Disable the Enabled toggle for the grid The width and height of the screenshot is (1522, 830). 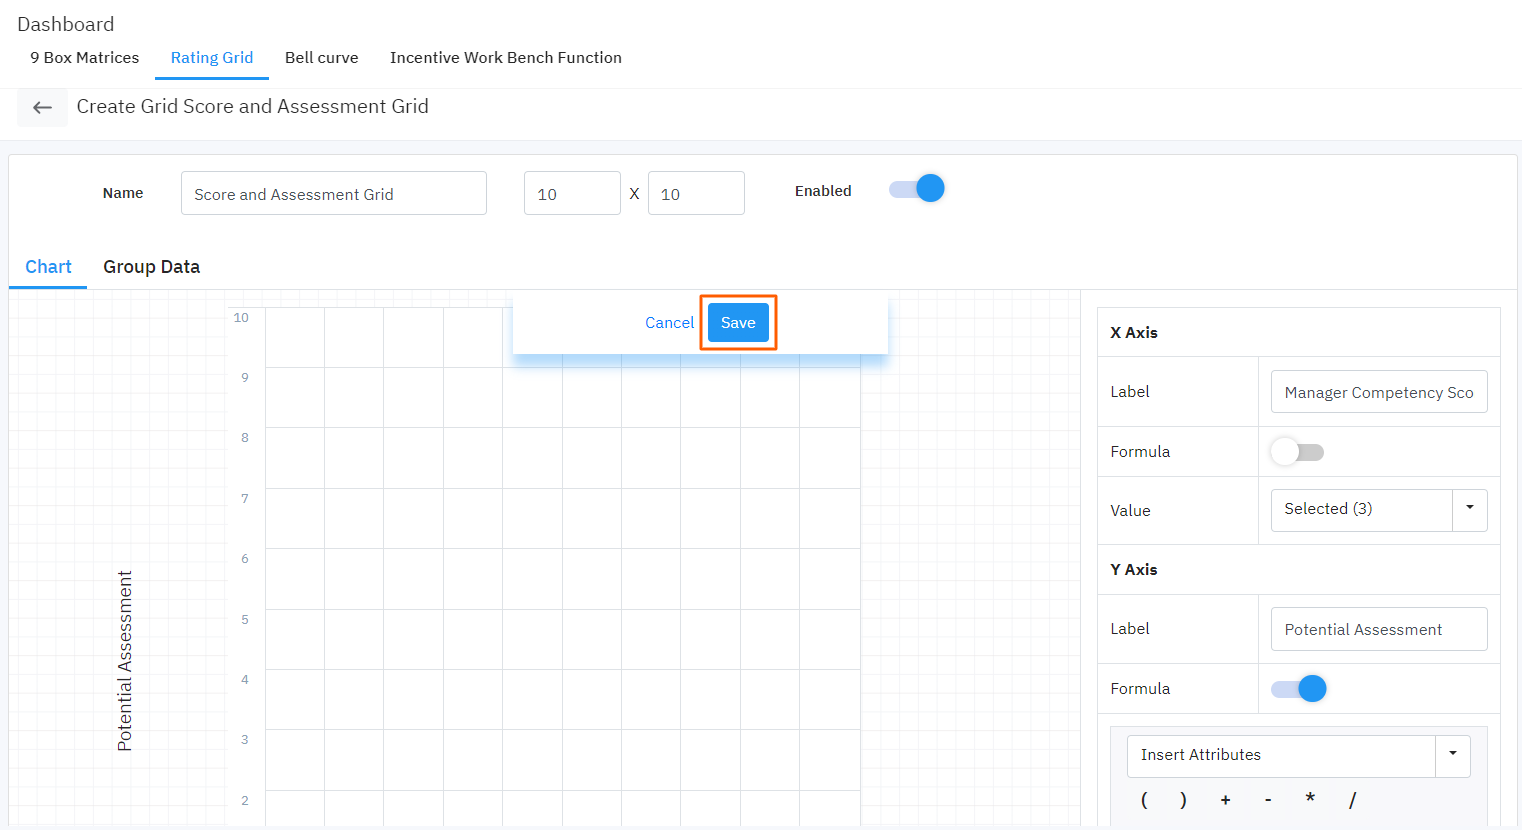[x=916, y=188]
